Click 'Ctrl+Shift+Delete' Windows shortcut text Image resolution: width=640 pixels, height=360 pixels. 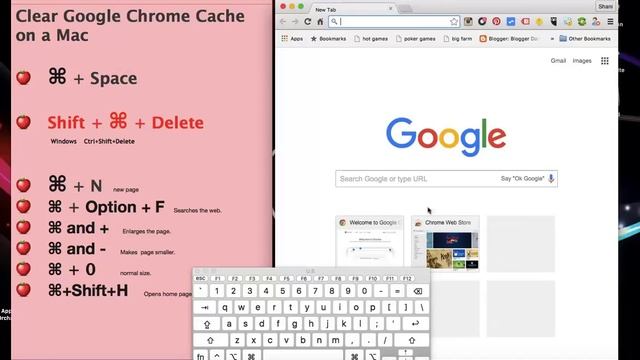click(109, 142)
